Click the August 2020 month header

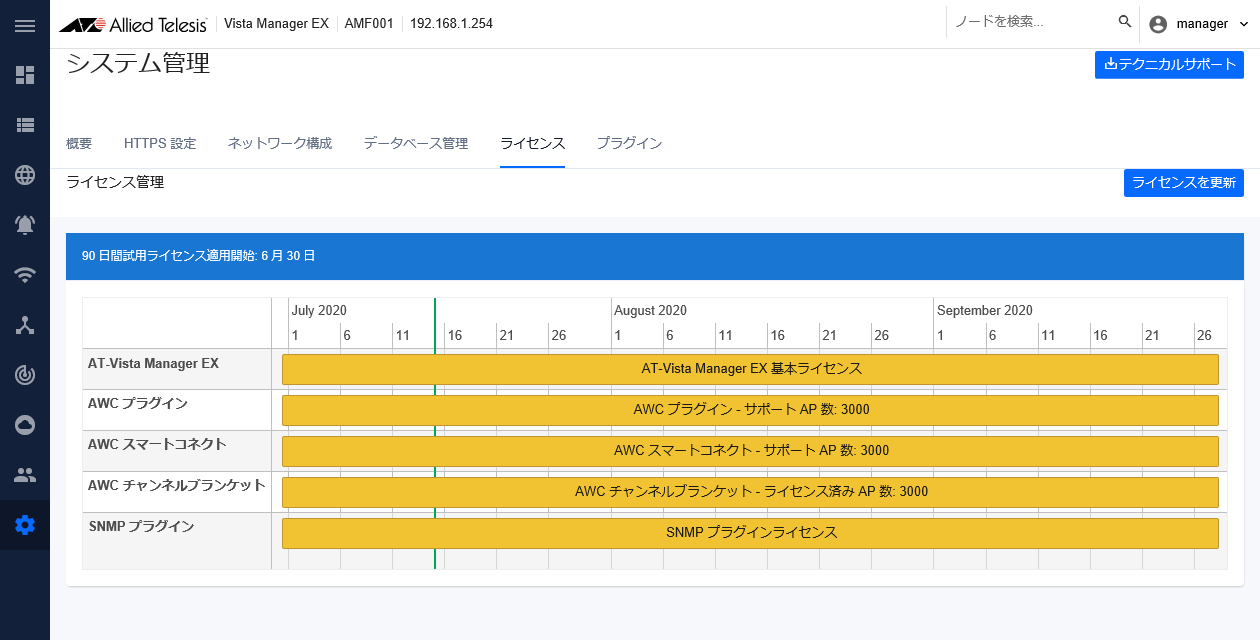click(x=650, y=311)
